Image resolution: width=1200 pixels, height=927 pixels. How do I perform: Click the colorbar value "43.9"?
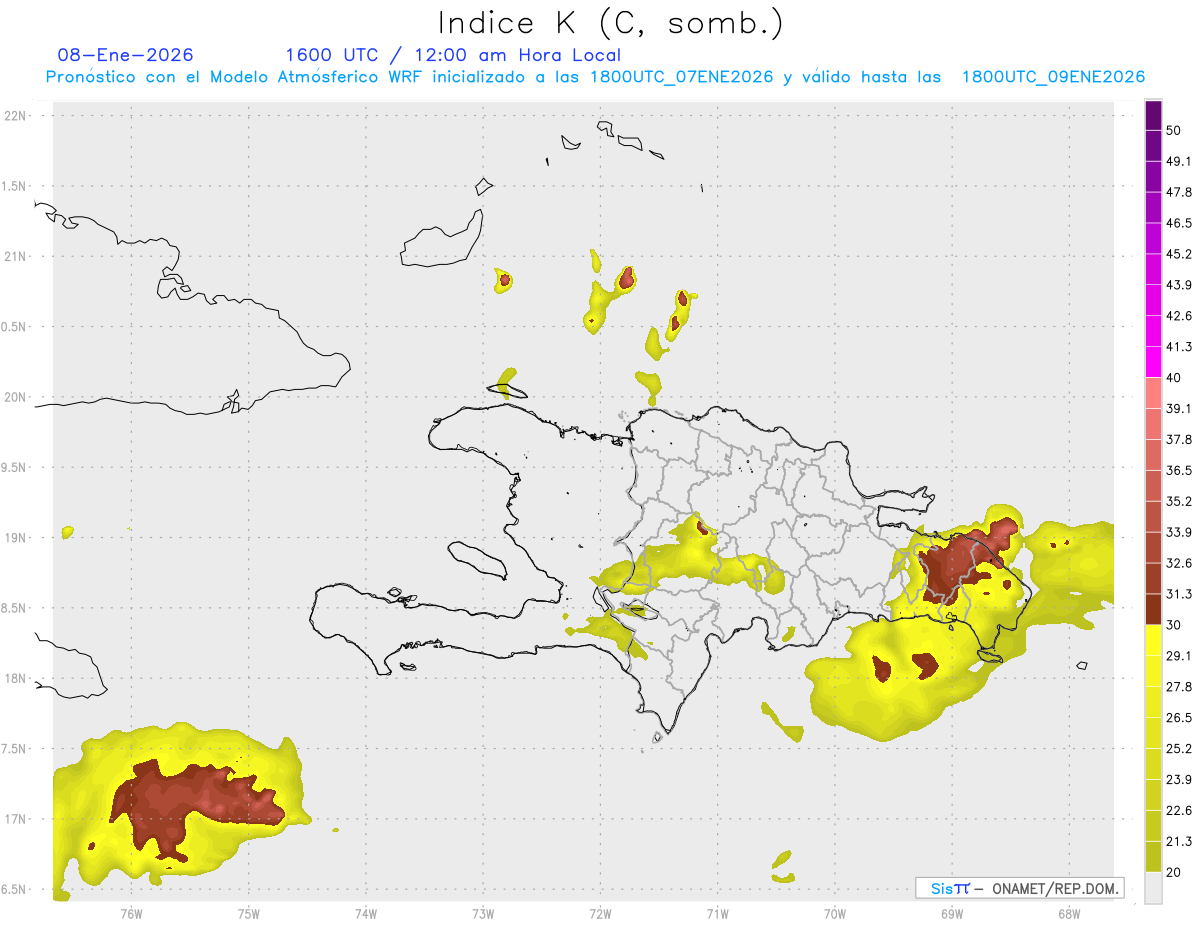pos(1179,285)
